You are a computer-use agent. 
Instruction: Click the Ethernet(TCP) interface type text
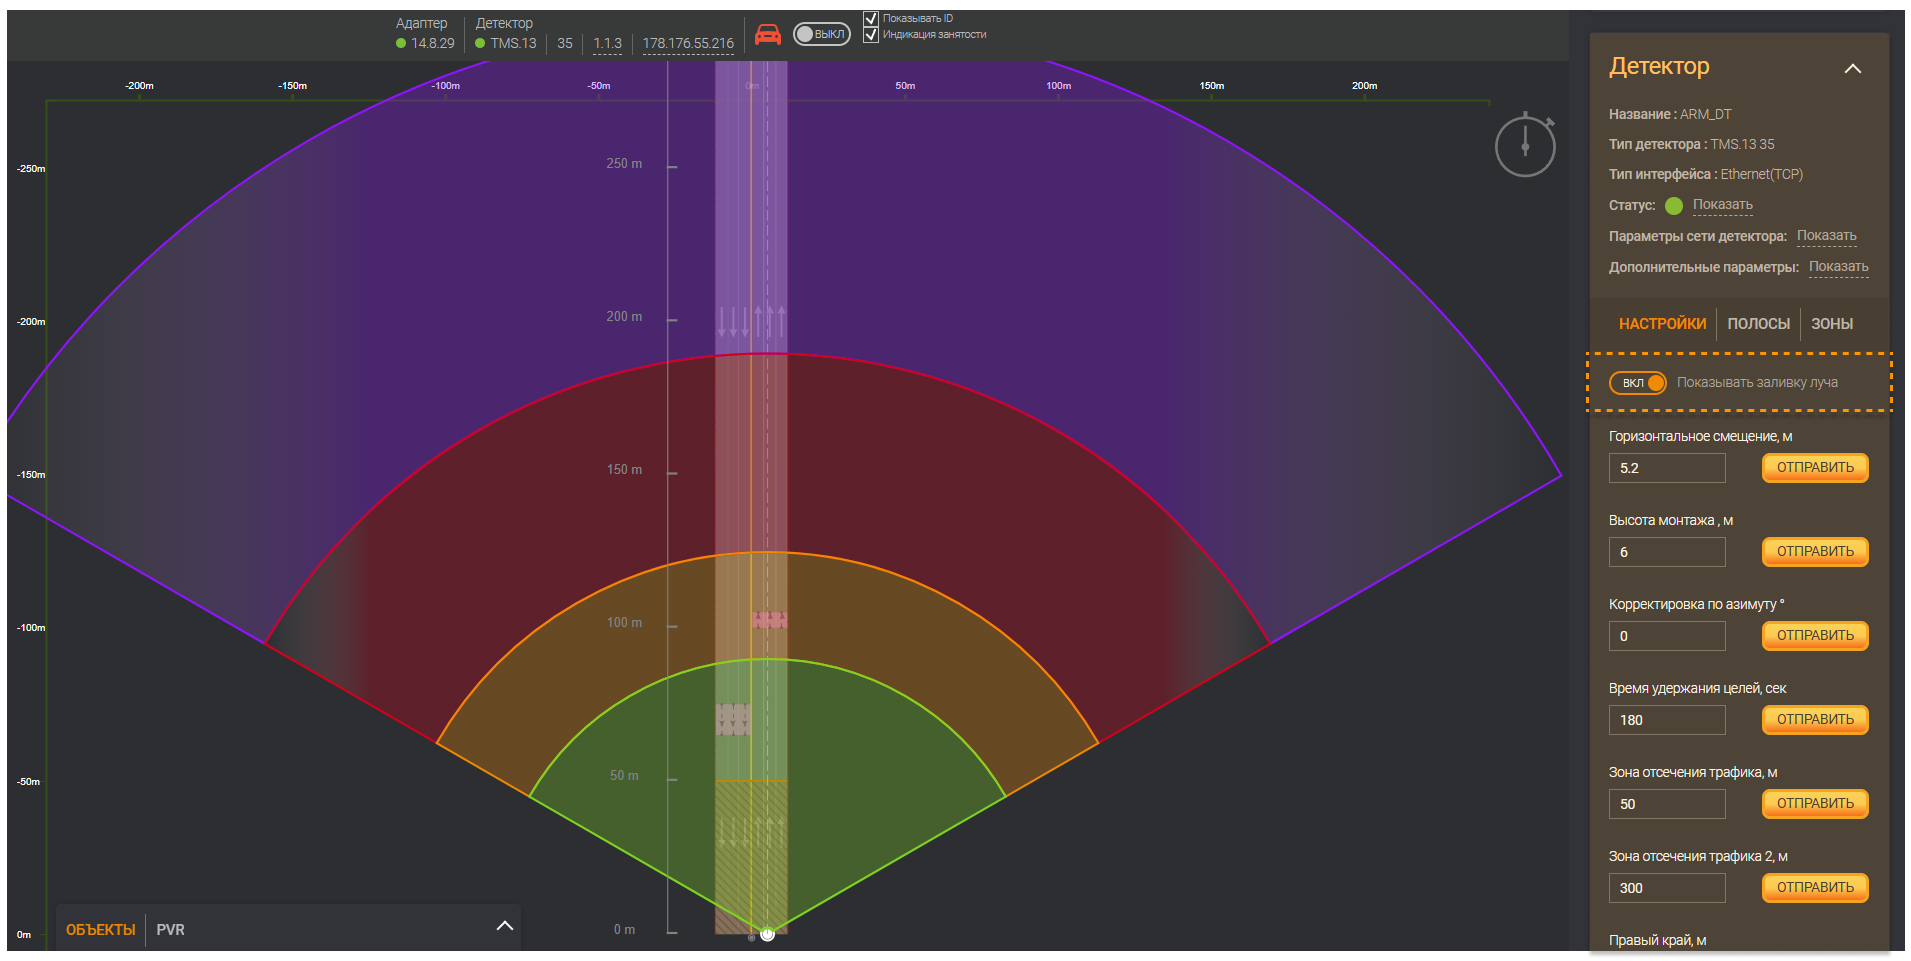pyautogui.click(x=1762, y=174)
